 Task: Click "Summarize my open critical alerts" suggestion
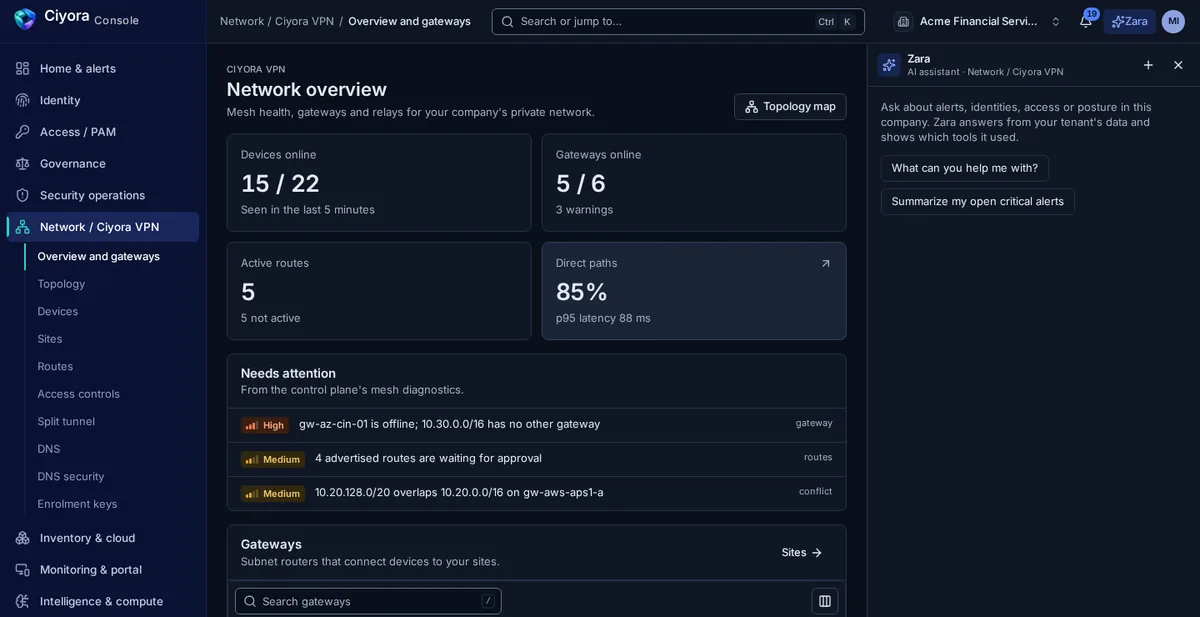[978, 202]
